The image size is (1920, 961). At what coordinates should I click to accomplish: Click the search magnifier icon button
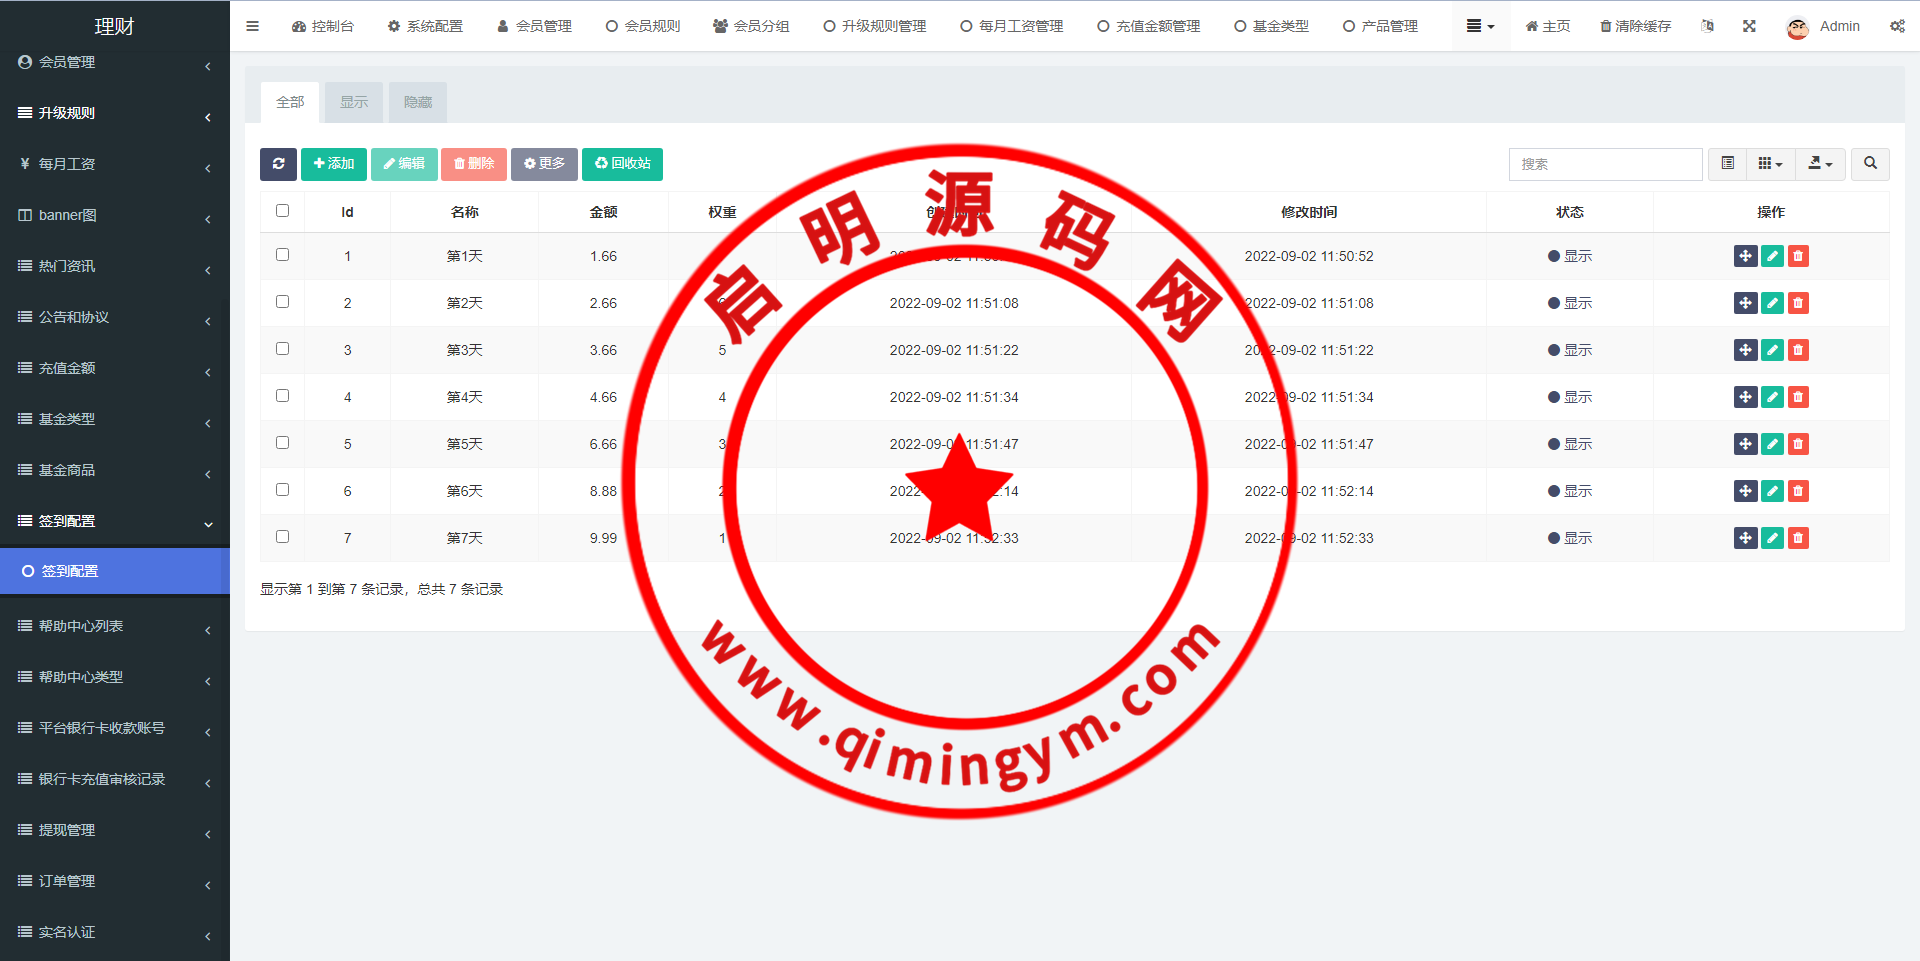(1870, 164)
